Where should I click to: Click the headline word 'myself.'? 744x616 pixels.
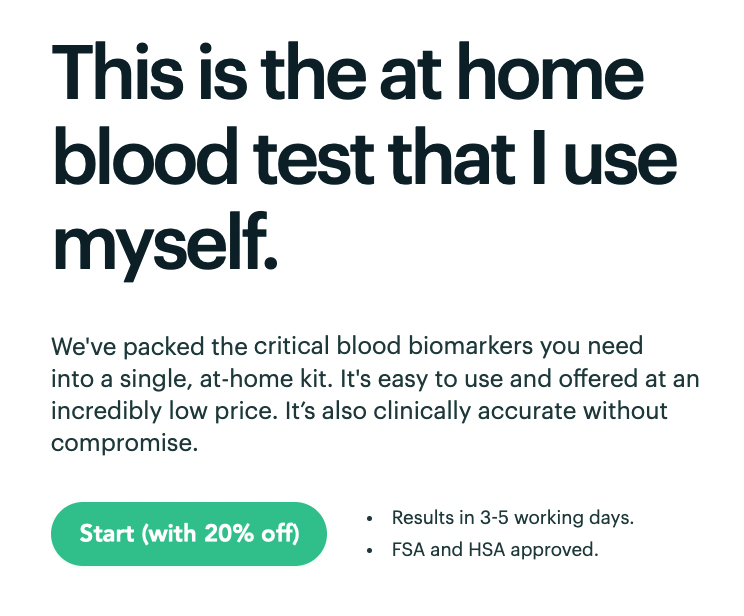coord(165,246)
